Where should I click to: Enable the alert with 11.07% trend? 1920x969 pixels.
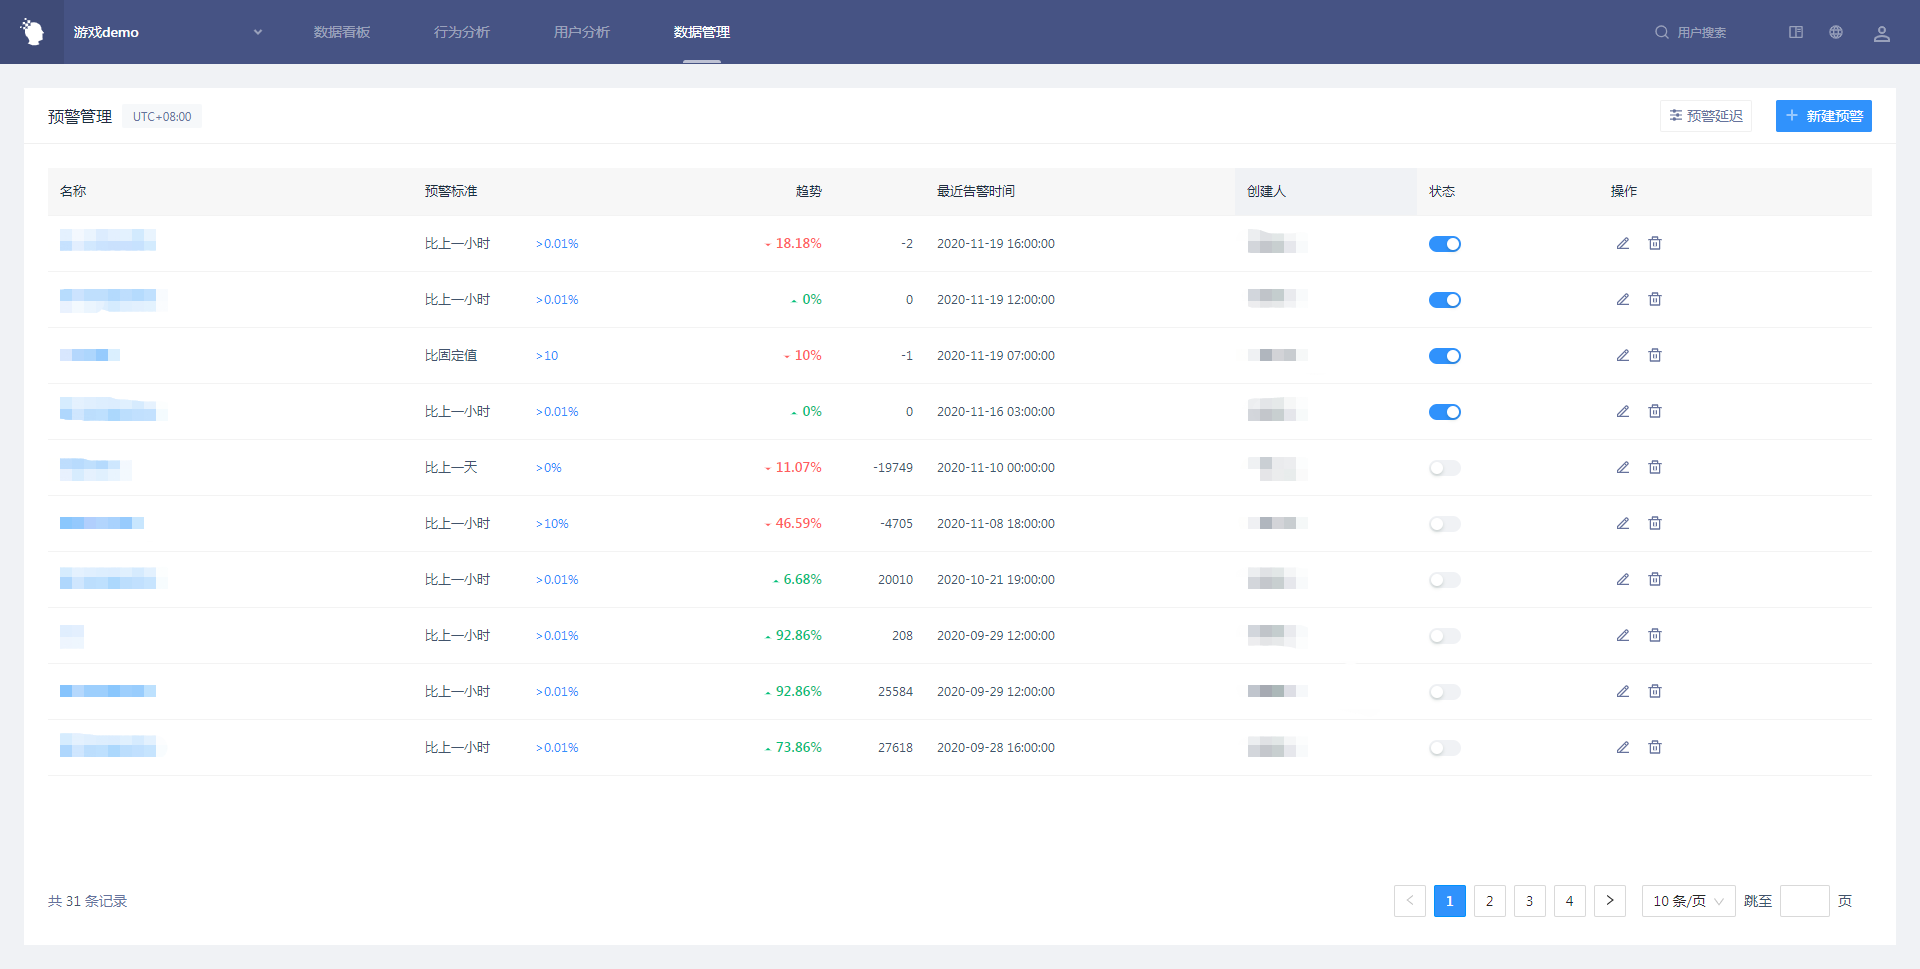tap(1444, 468)
